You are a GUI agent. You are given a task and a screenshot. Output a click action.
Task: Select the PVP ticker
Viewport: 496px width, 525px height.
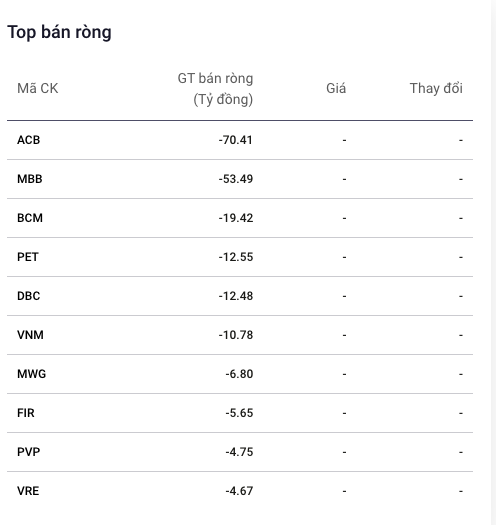28,452
